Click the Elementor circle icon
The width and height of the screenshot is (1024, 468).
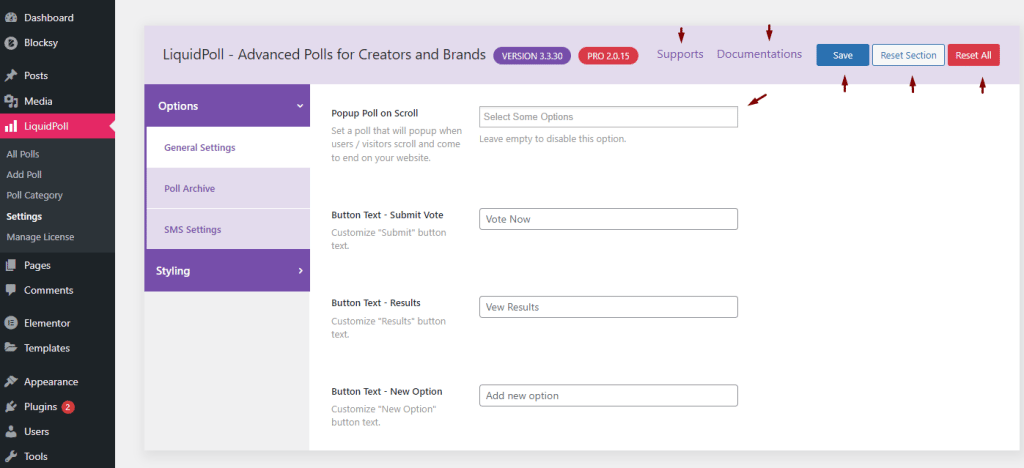tap(10, 322)
